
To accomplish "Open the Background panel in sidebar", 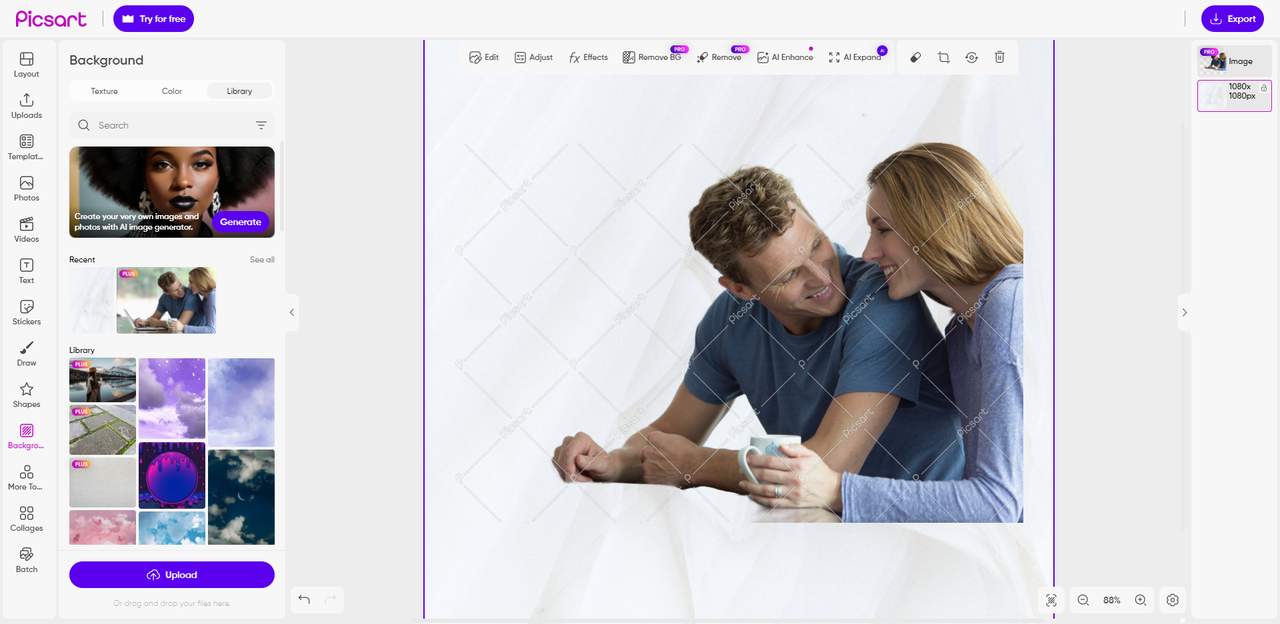I will click(26, 436).
